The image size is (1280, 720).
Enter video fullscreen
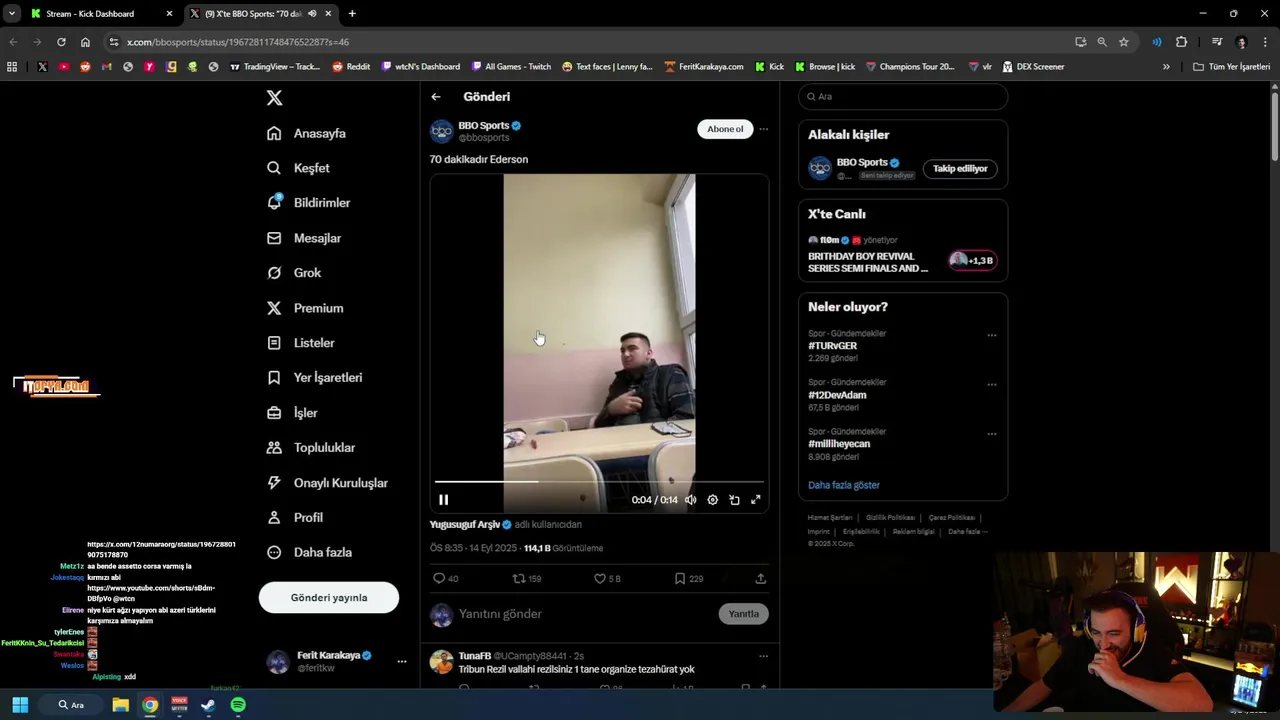[756, 500]
